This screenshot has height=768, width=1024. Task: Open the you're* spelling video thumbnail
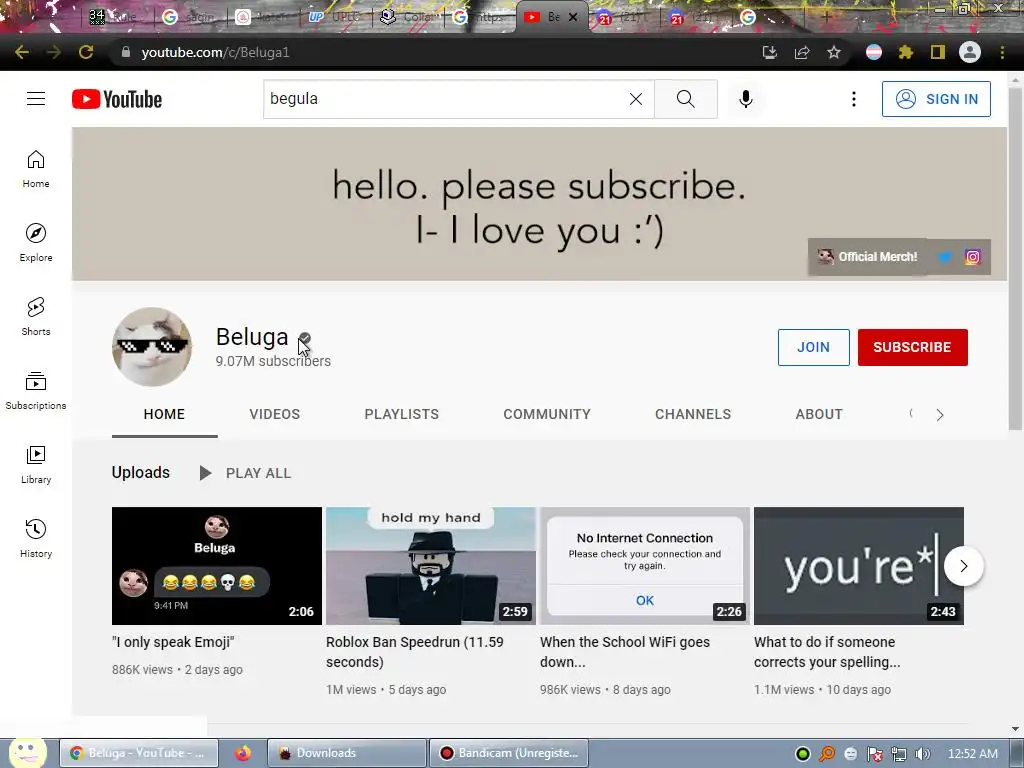click(859, 566)
